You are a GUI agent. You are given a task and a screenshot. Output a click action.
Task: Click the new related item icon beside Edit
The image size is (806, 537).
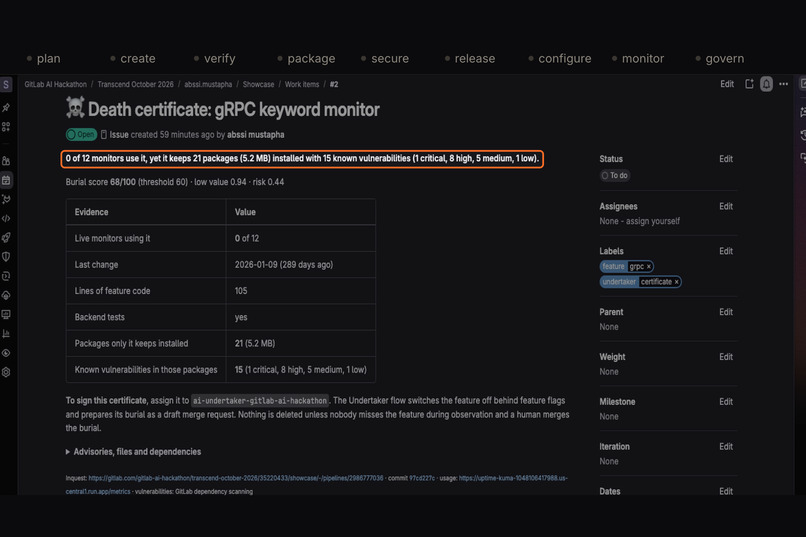(749, 84)
